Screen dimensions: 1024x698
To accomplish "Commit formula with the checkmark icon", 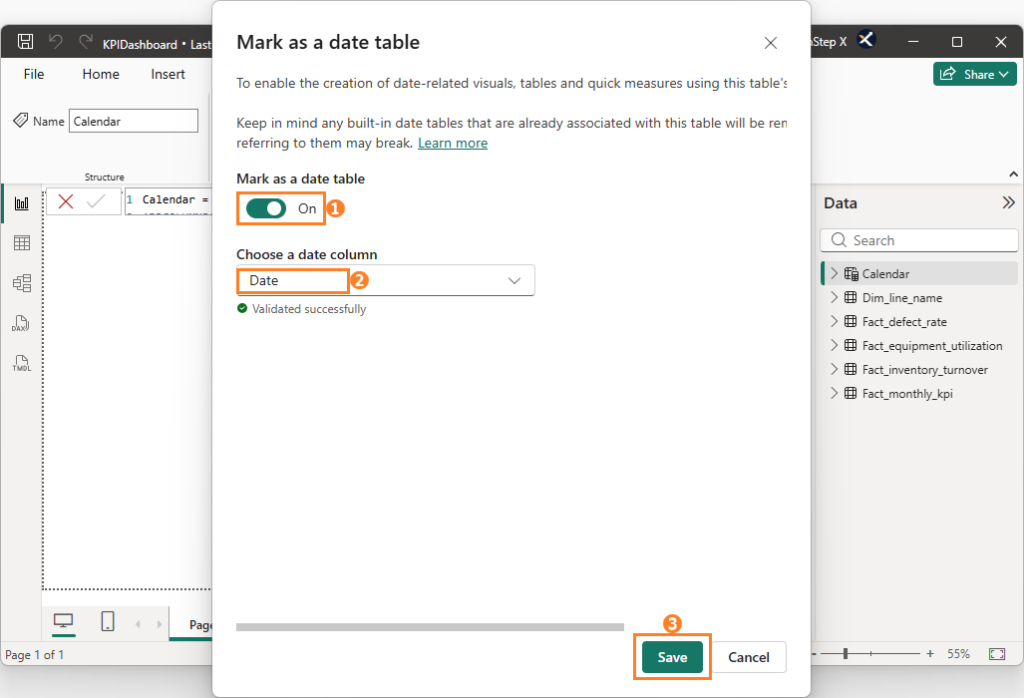I will click(96, 201).
